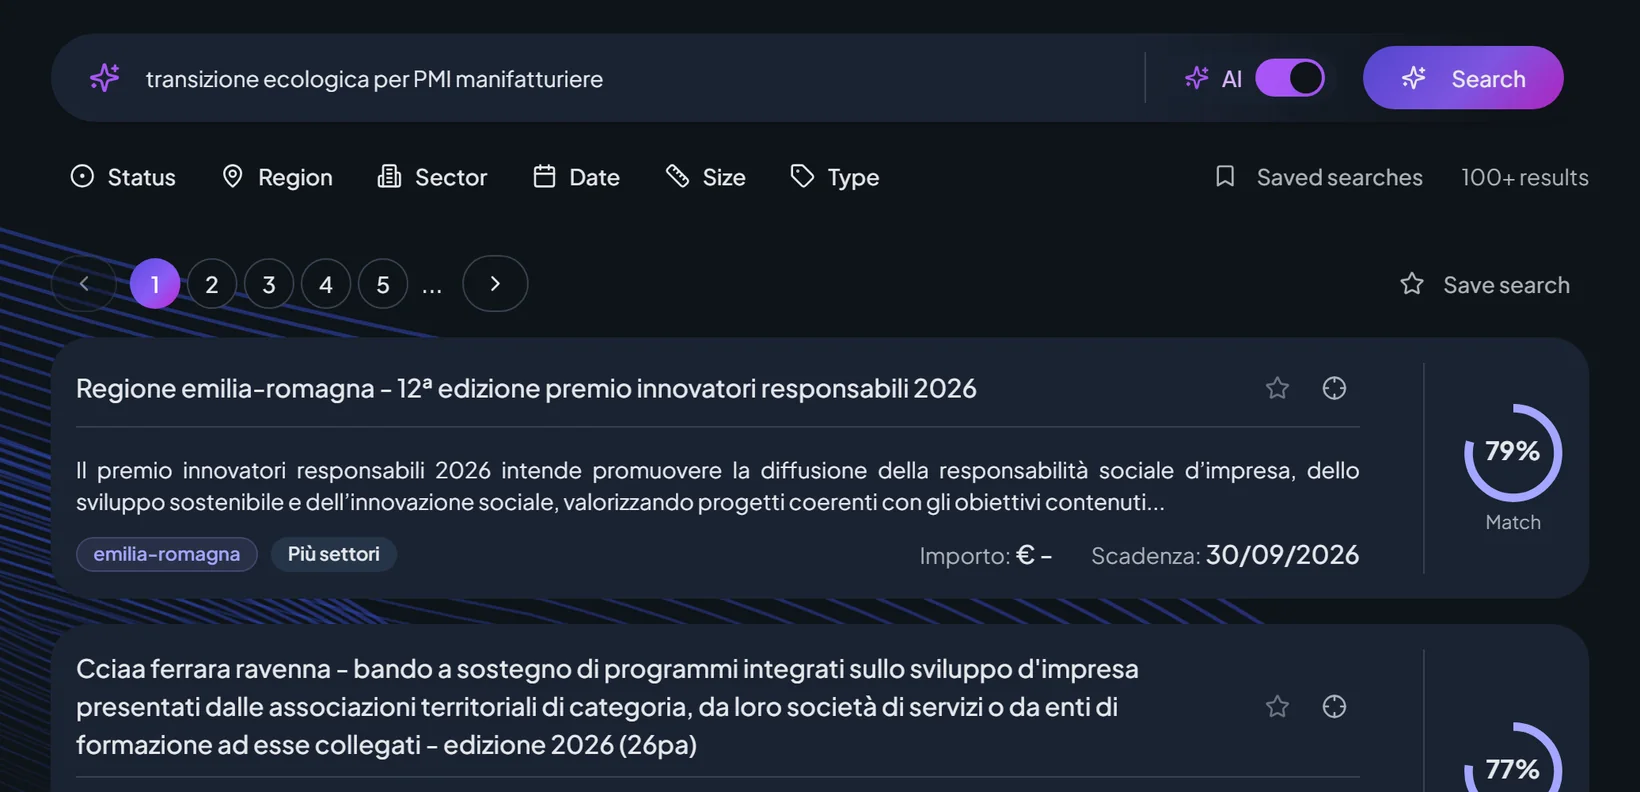This screenshot has width=1640, height=792.
Task: Click the sparkle icon in search bar
Action: click(x=105, y=78)
